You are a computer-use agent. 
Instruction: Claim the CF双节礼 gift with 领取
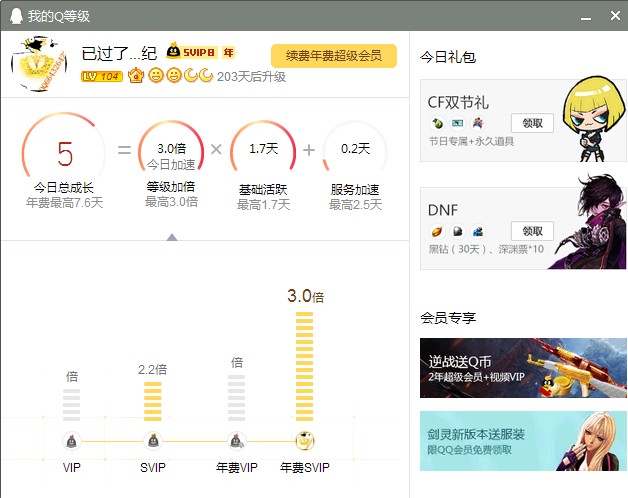[x=532, y=123]
